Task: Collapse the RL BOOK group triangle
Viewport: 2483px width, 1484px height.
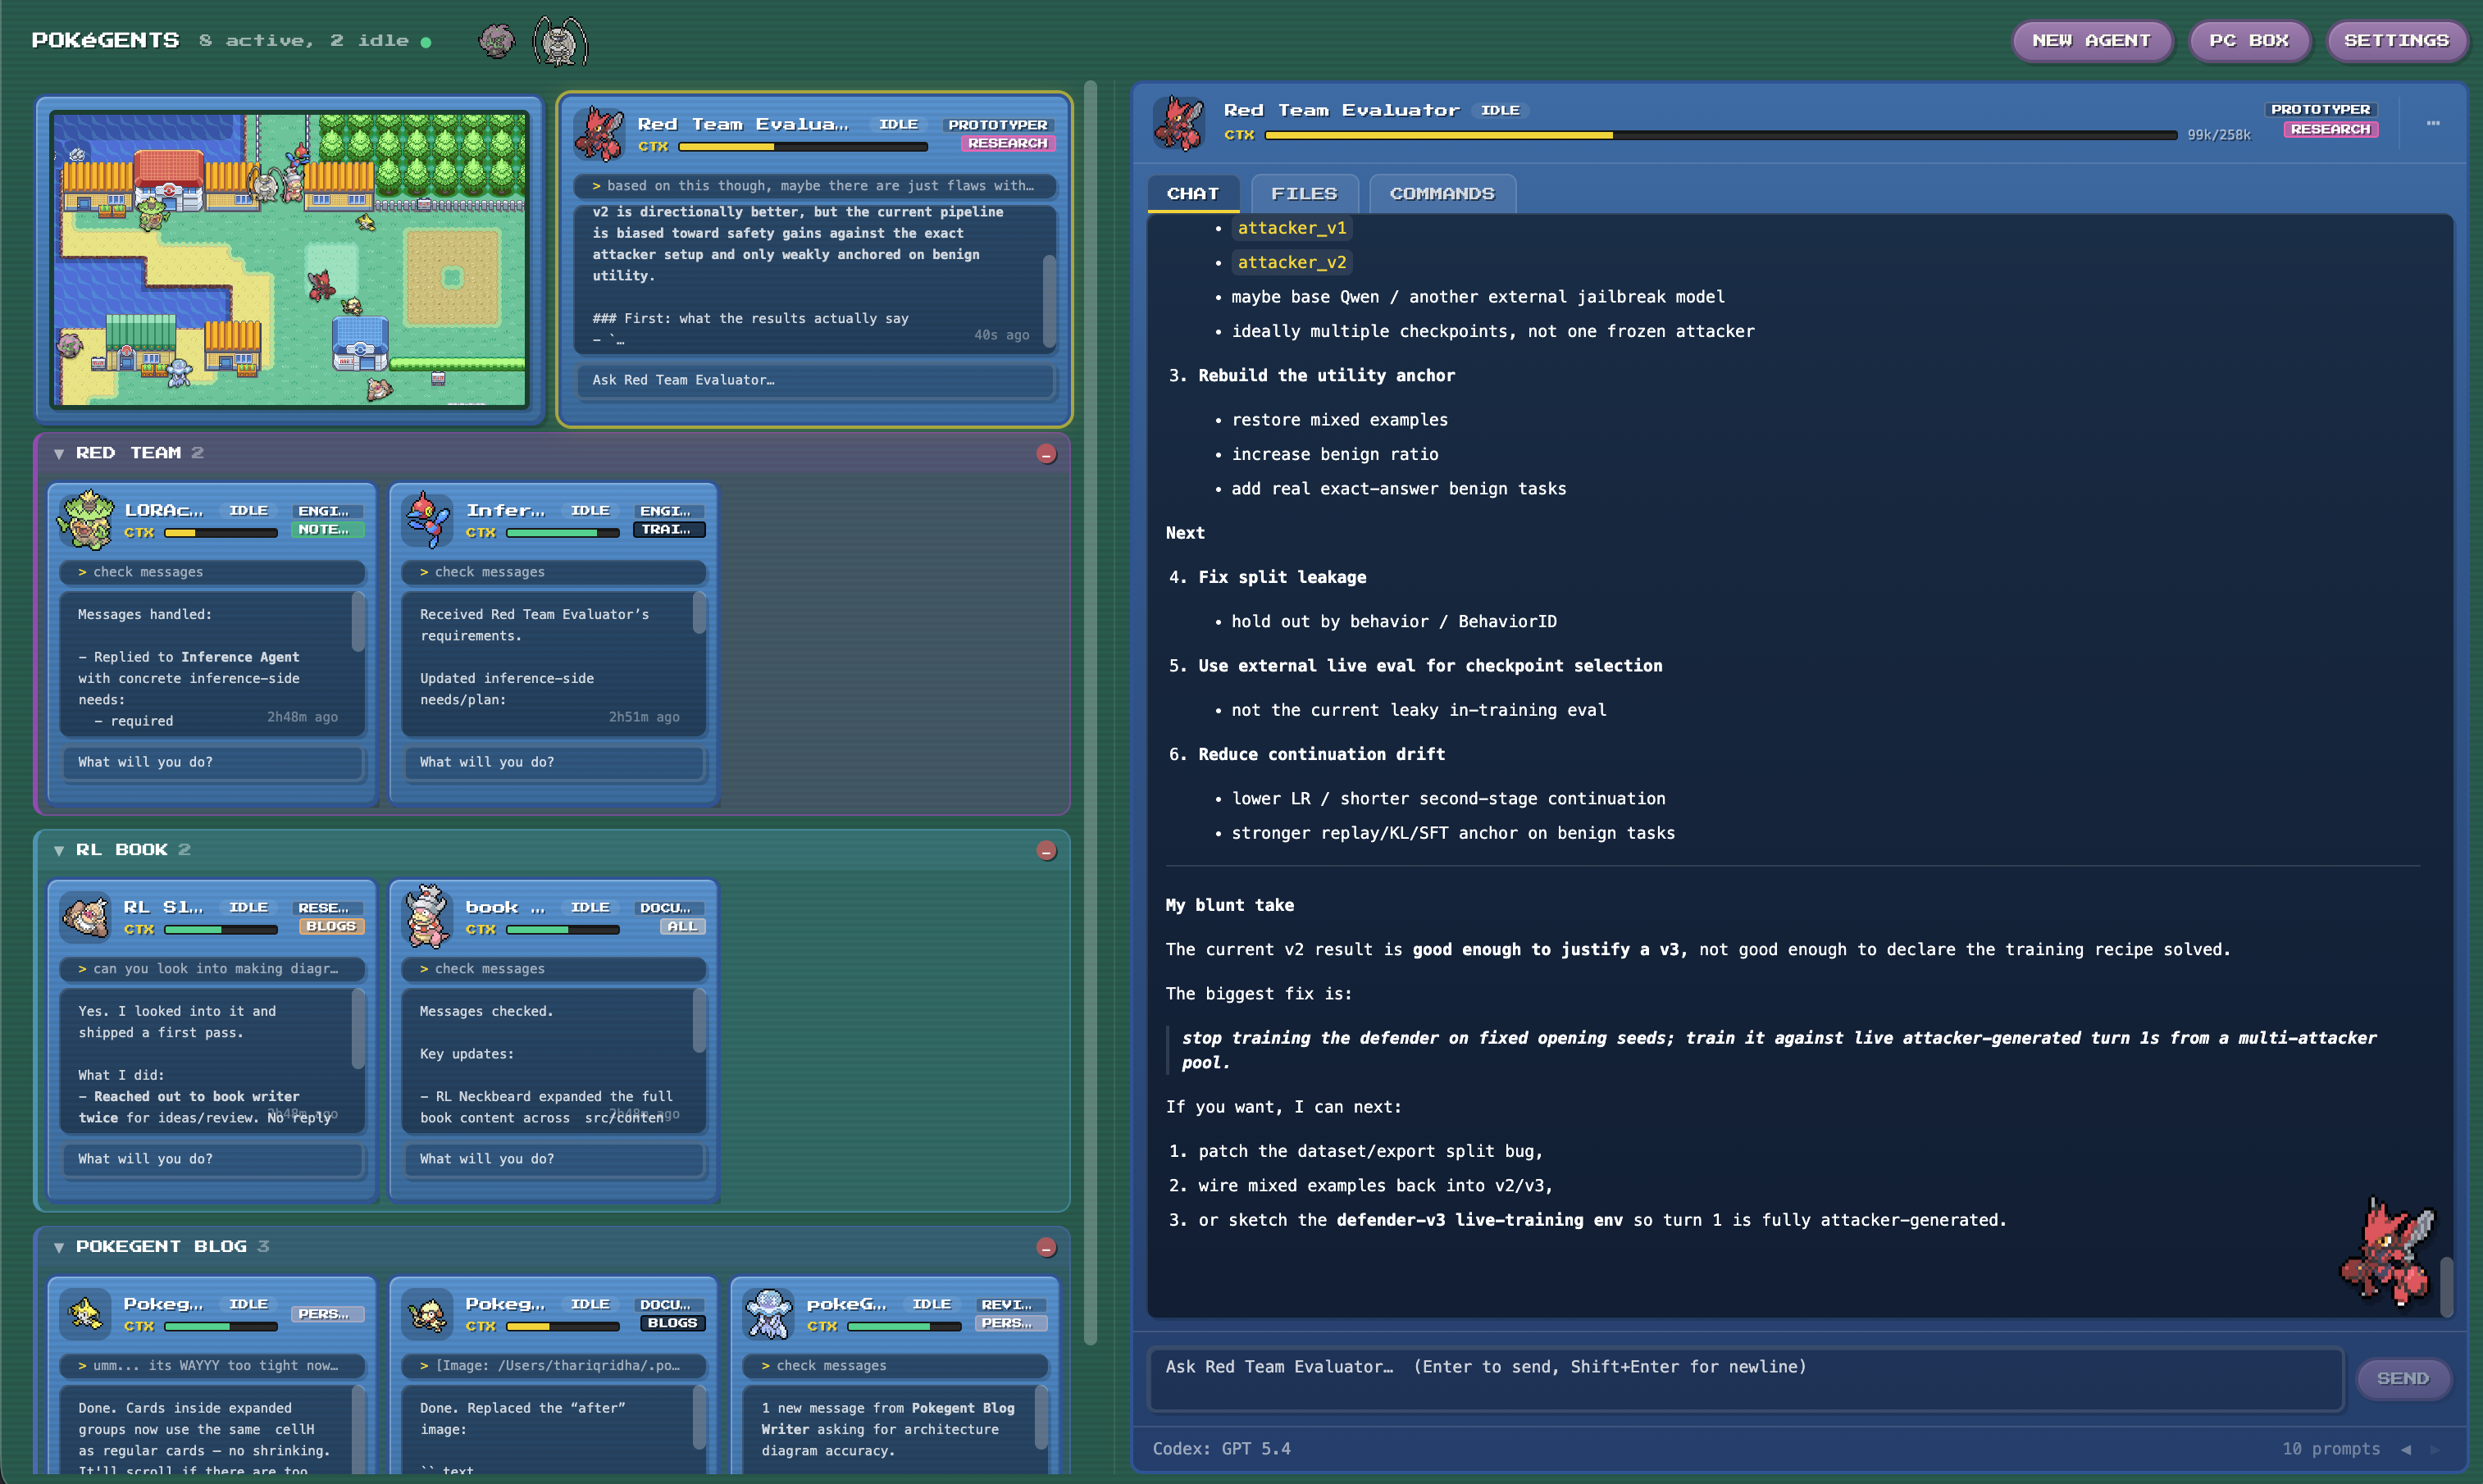Action: pos(59,850)
